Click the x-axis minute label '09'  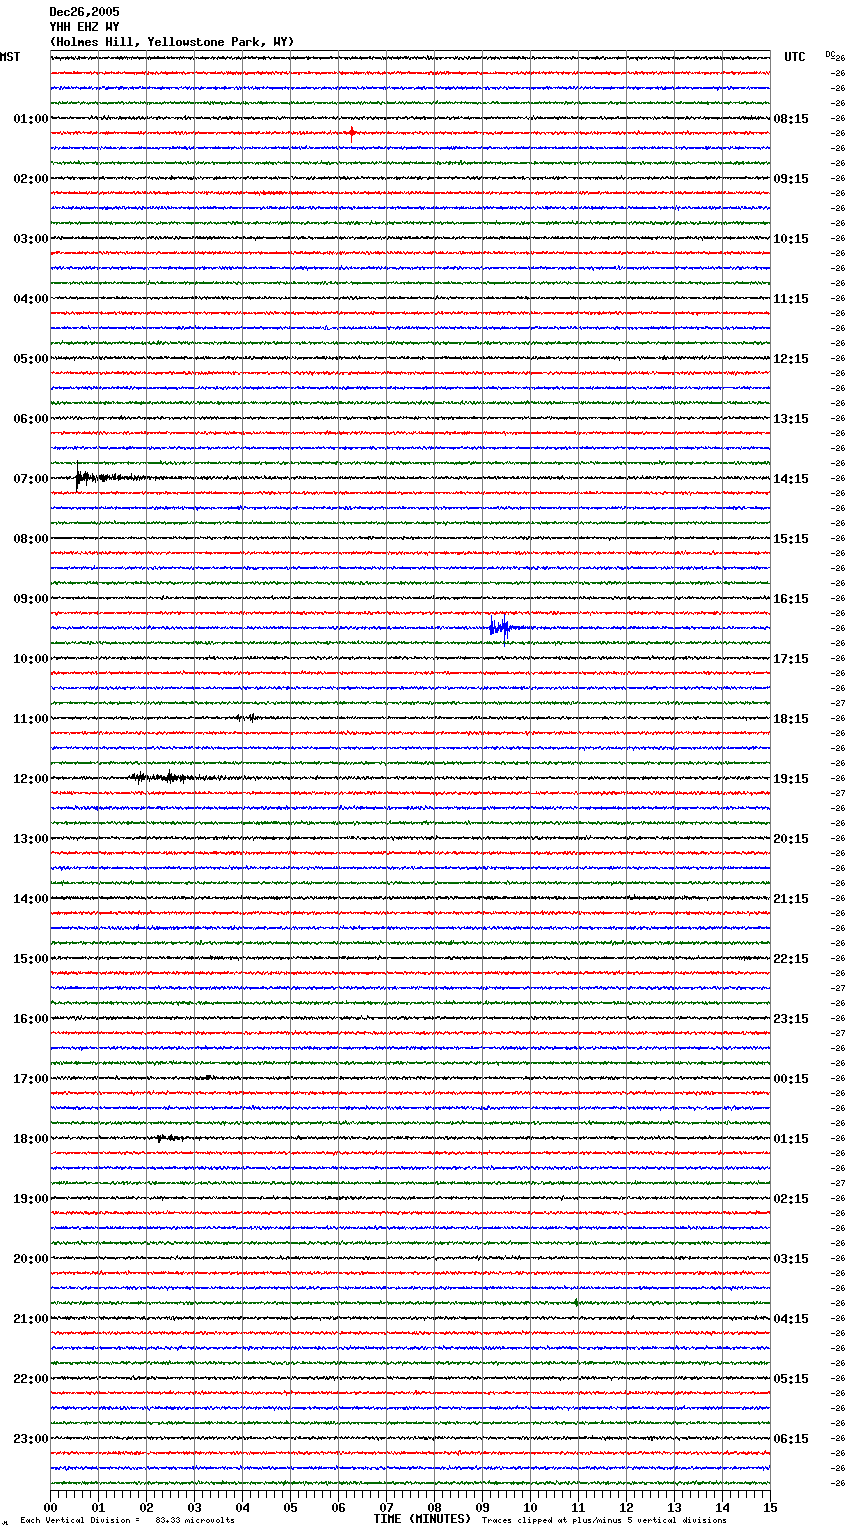[x=482, y=1508]
